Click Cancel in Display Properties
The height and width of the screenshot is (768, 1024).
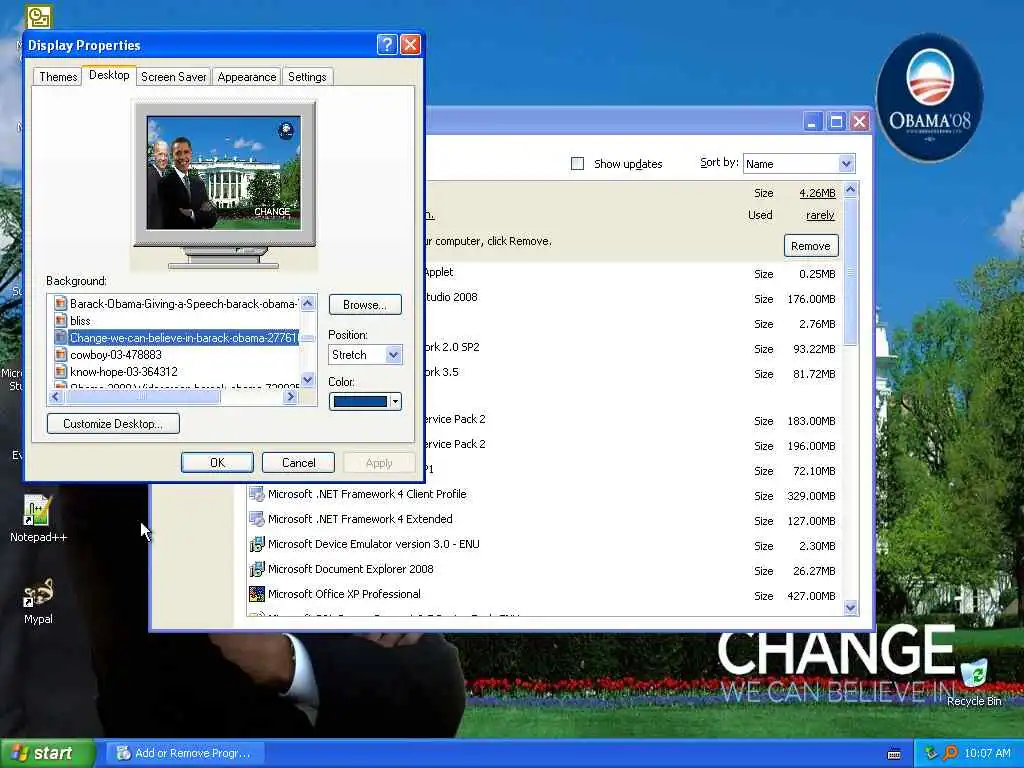pos(298,462)
